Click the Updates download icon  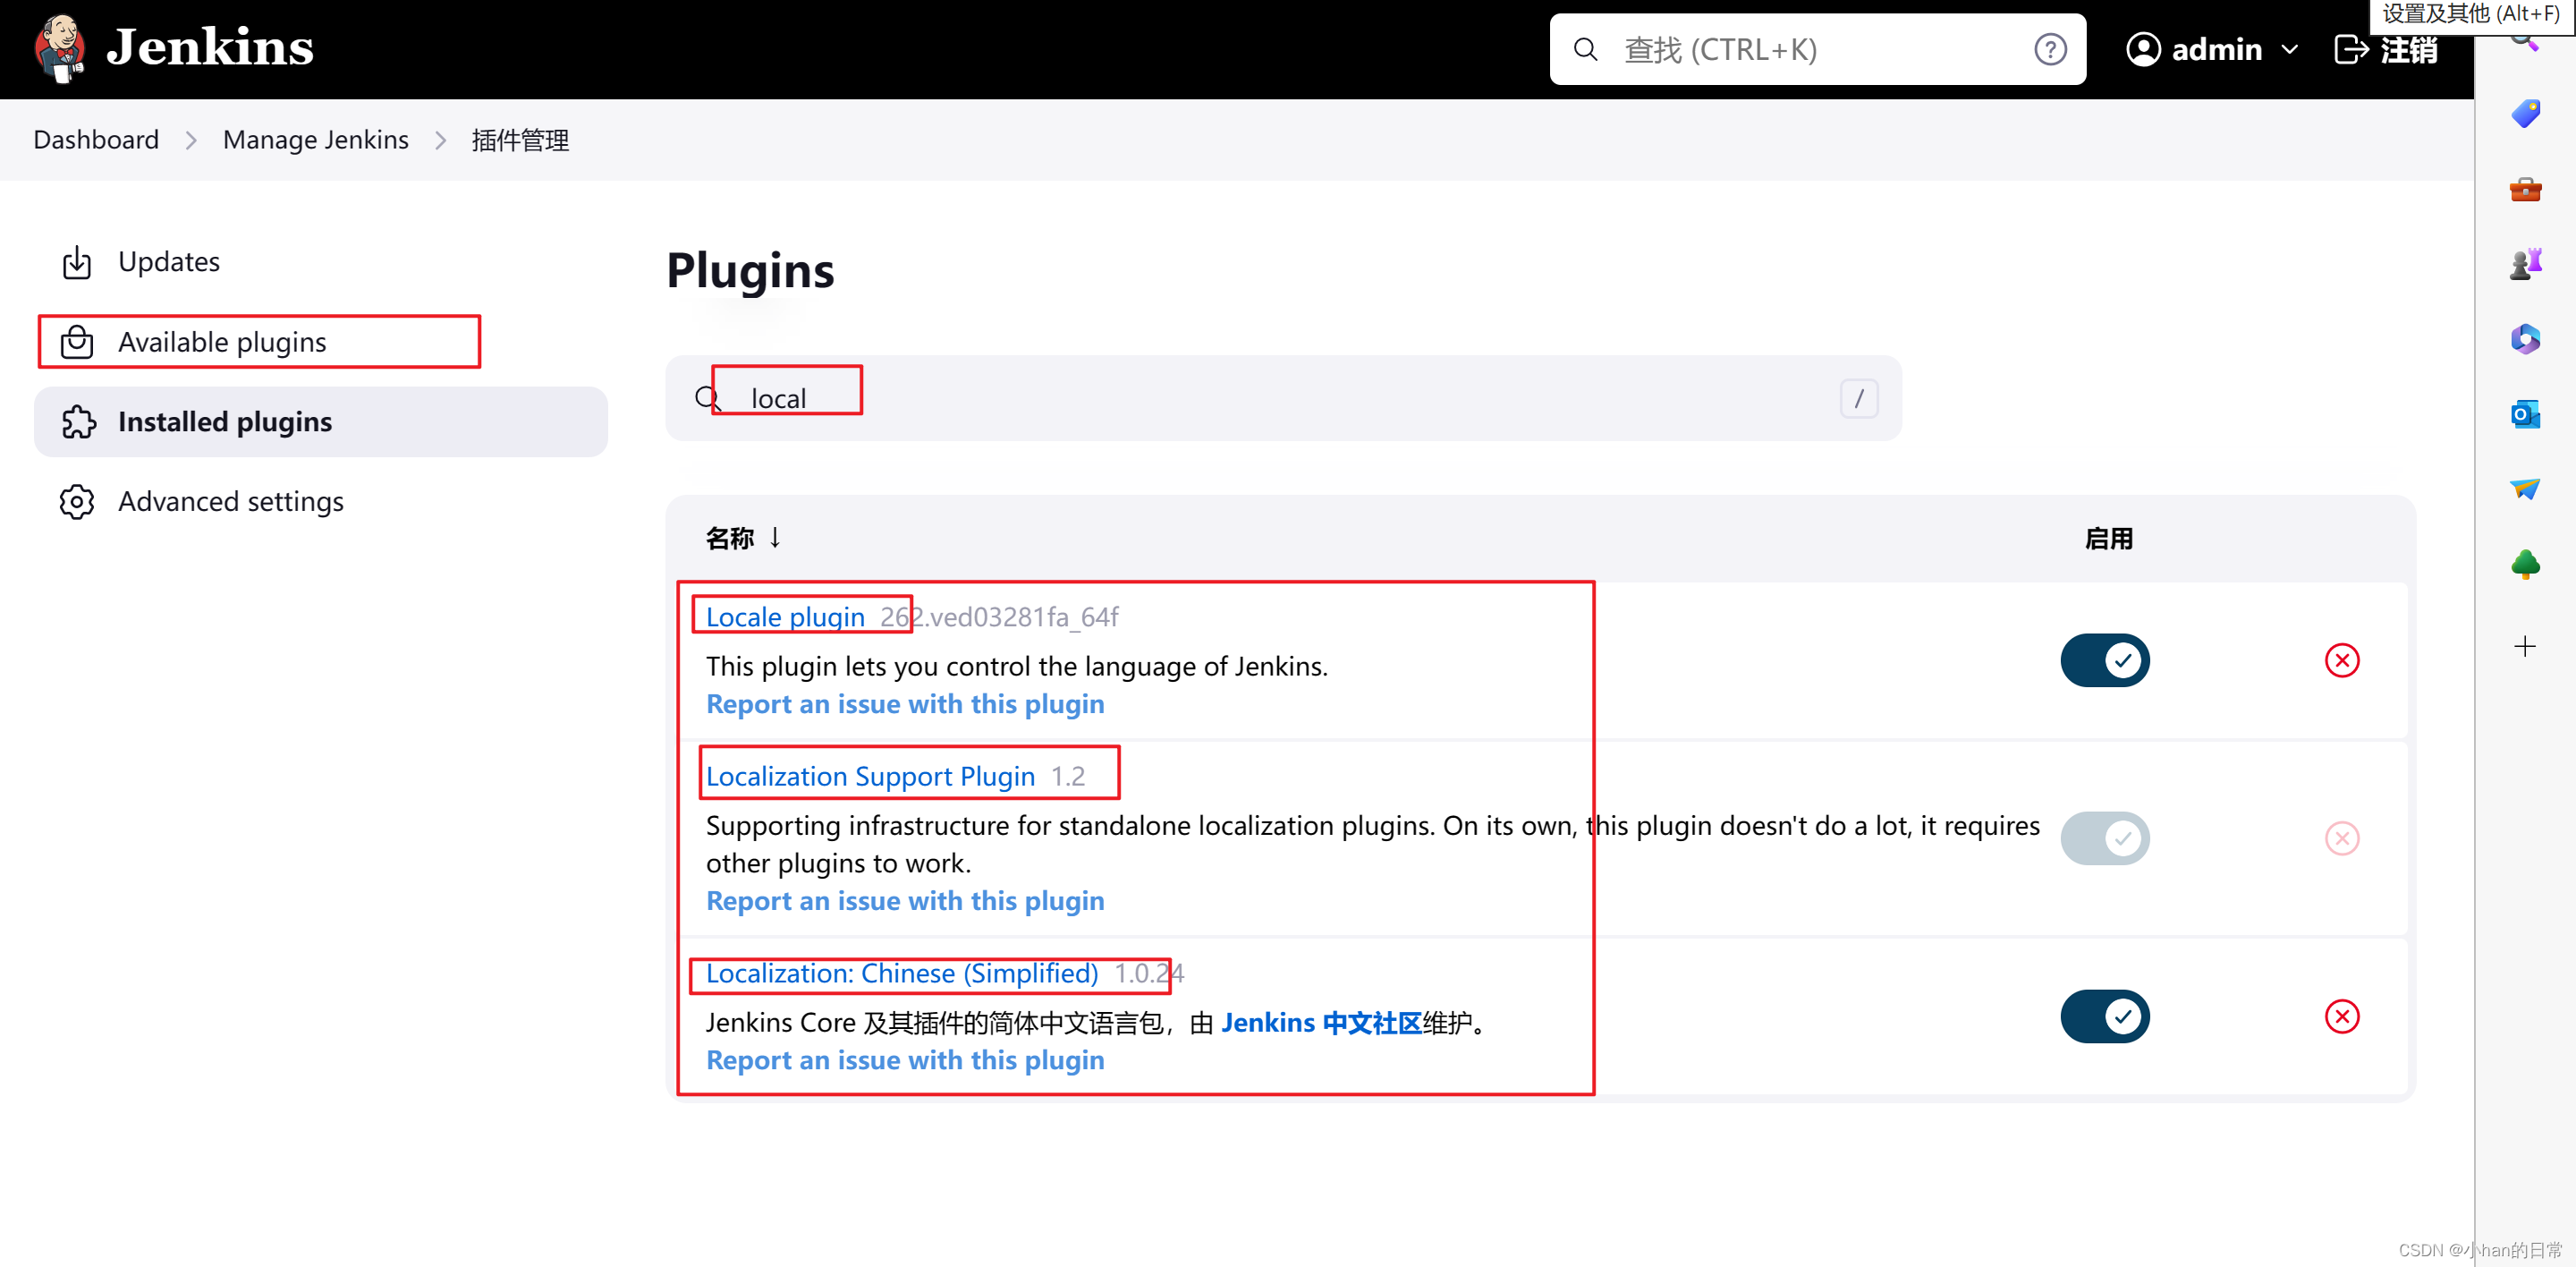click(77, 262)
